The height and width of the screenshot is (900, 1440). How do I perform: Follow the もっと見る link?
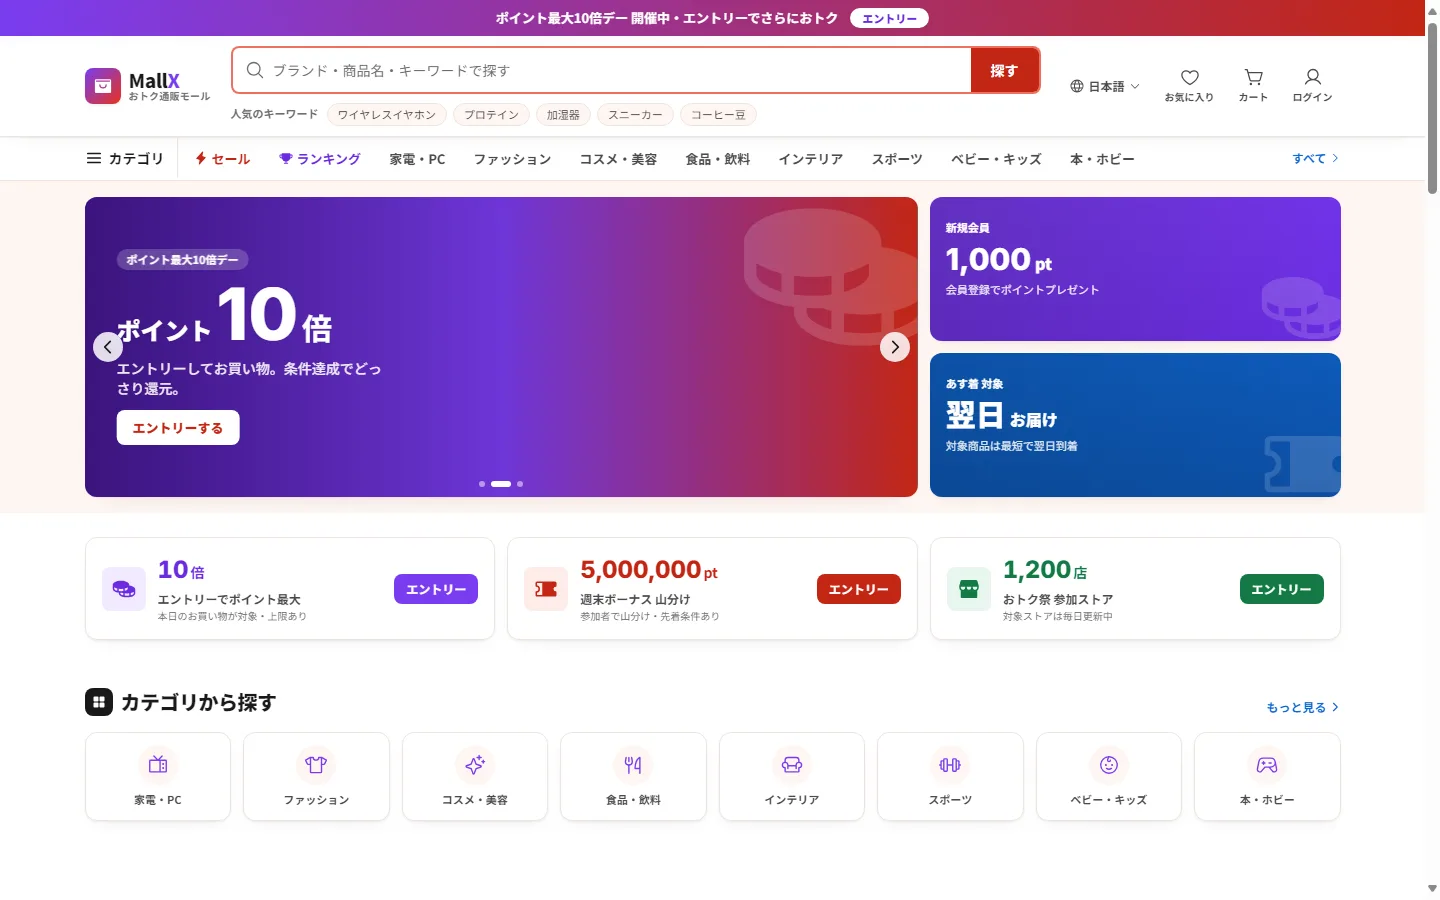tap(1303, 707)
